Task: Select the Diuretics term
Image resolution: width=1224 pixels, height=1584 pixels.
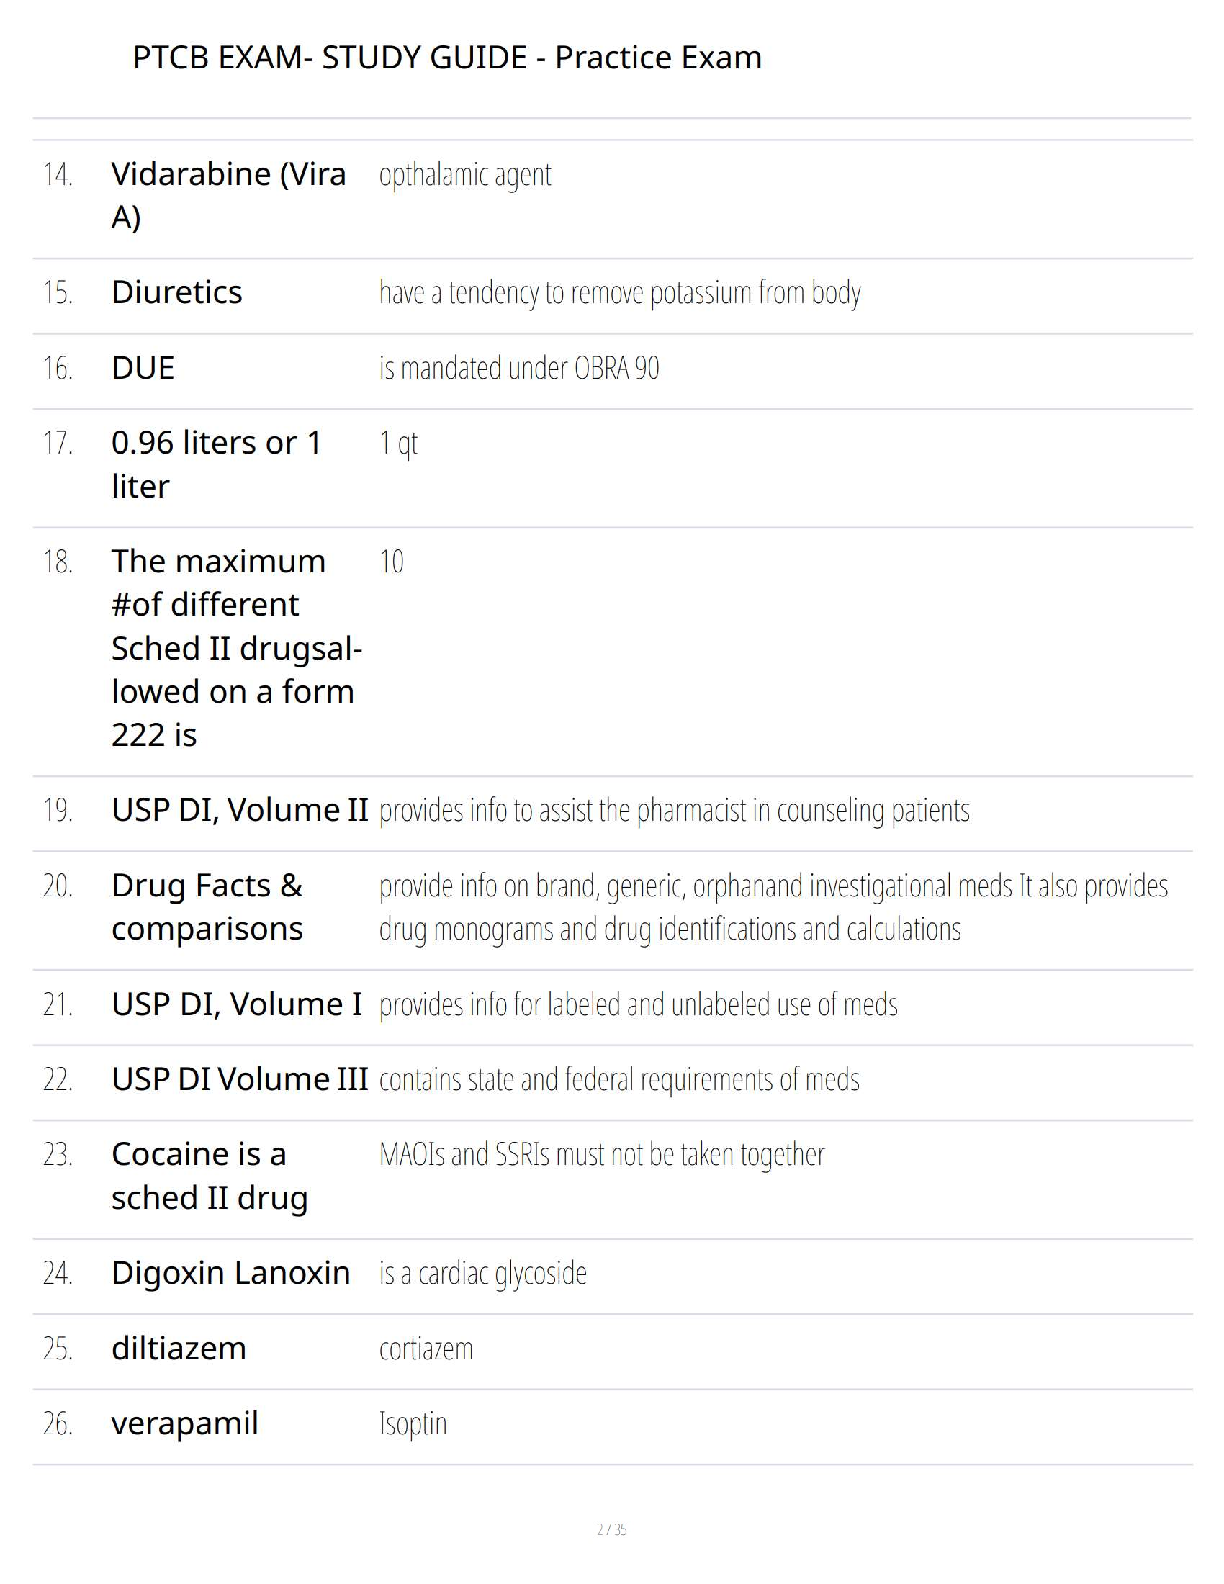Action: [x=176, y=292]
